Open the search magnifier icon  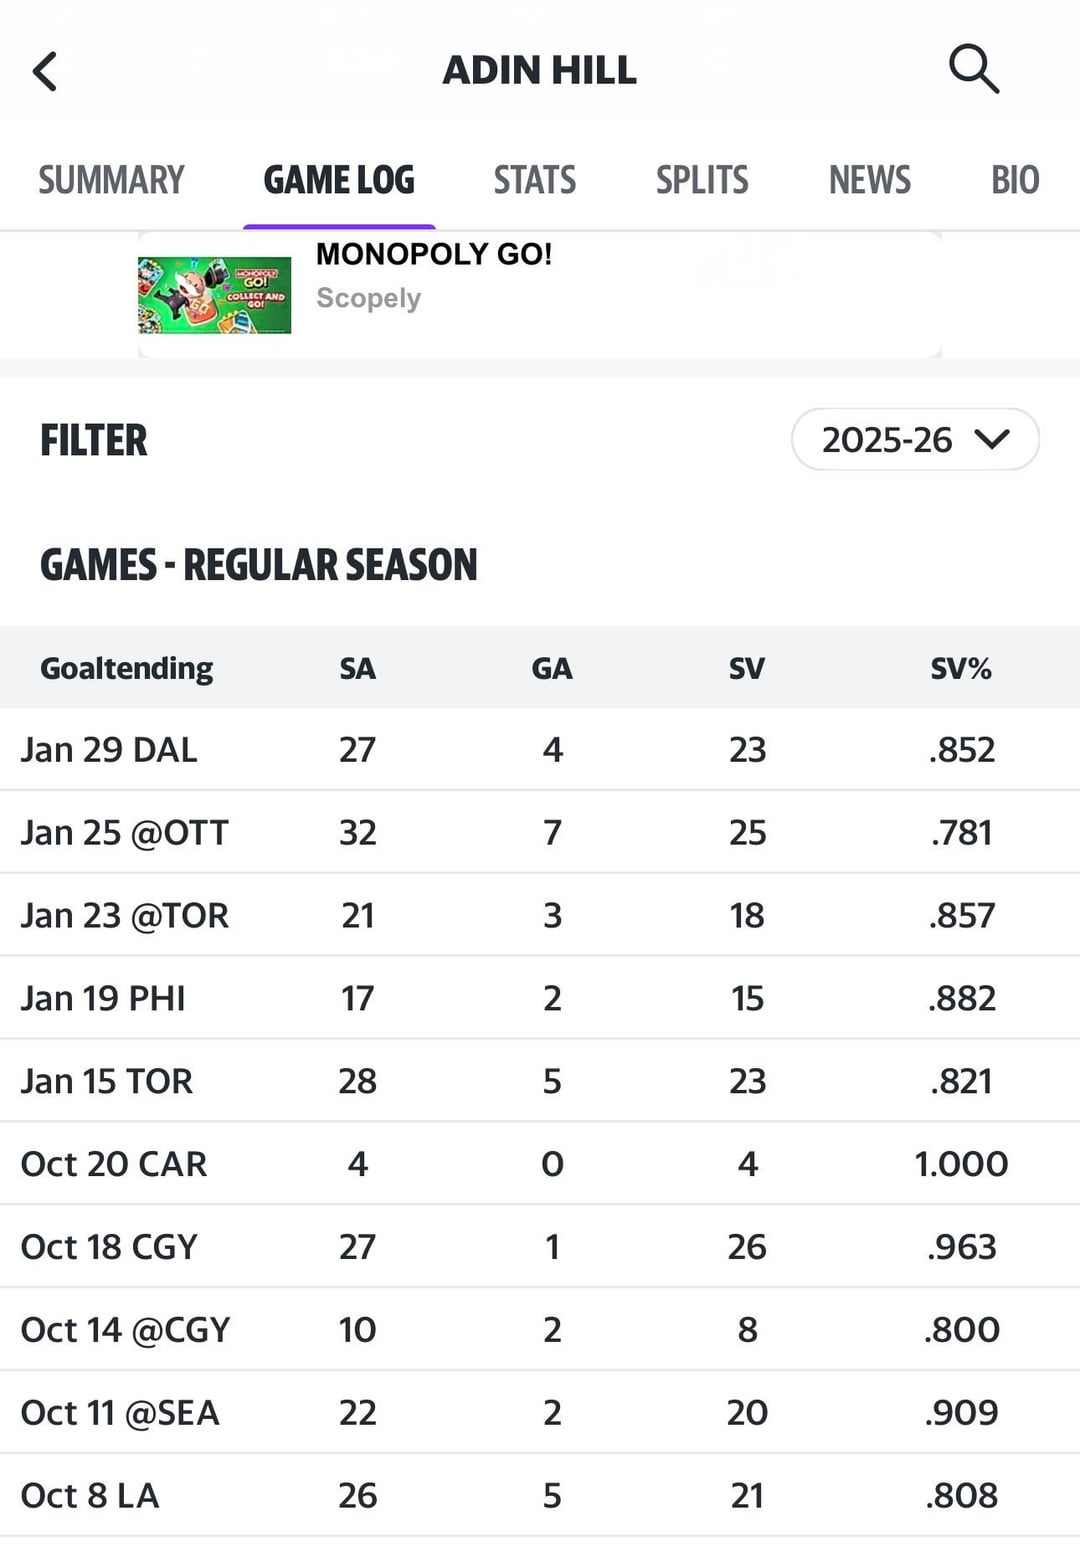(x=973, y=69)
